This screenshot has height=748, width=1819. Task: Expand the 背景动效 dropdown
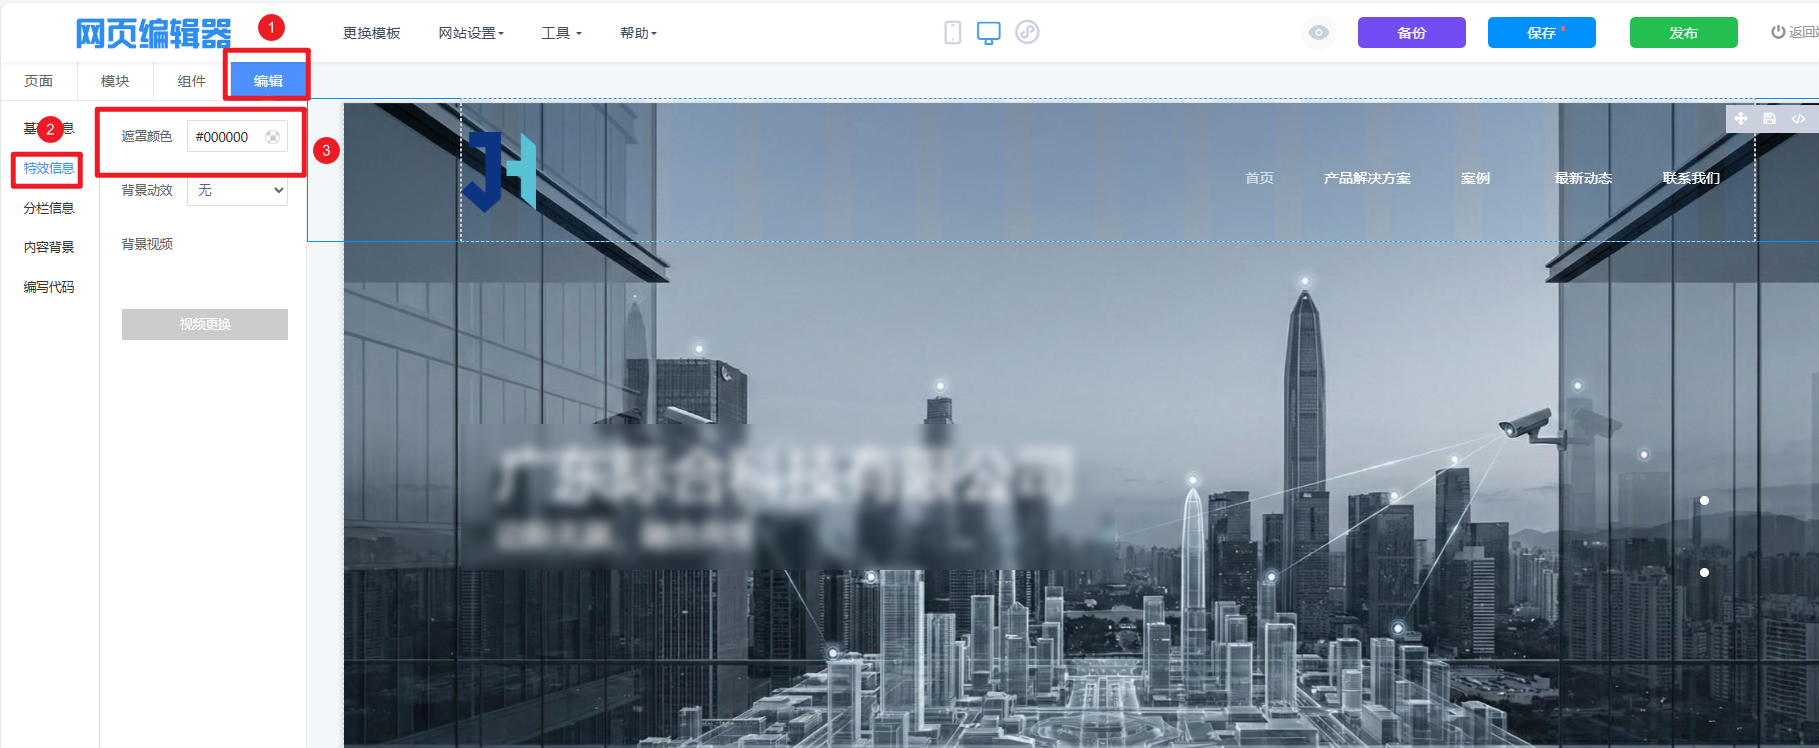(237, 190)
